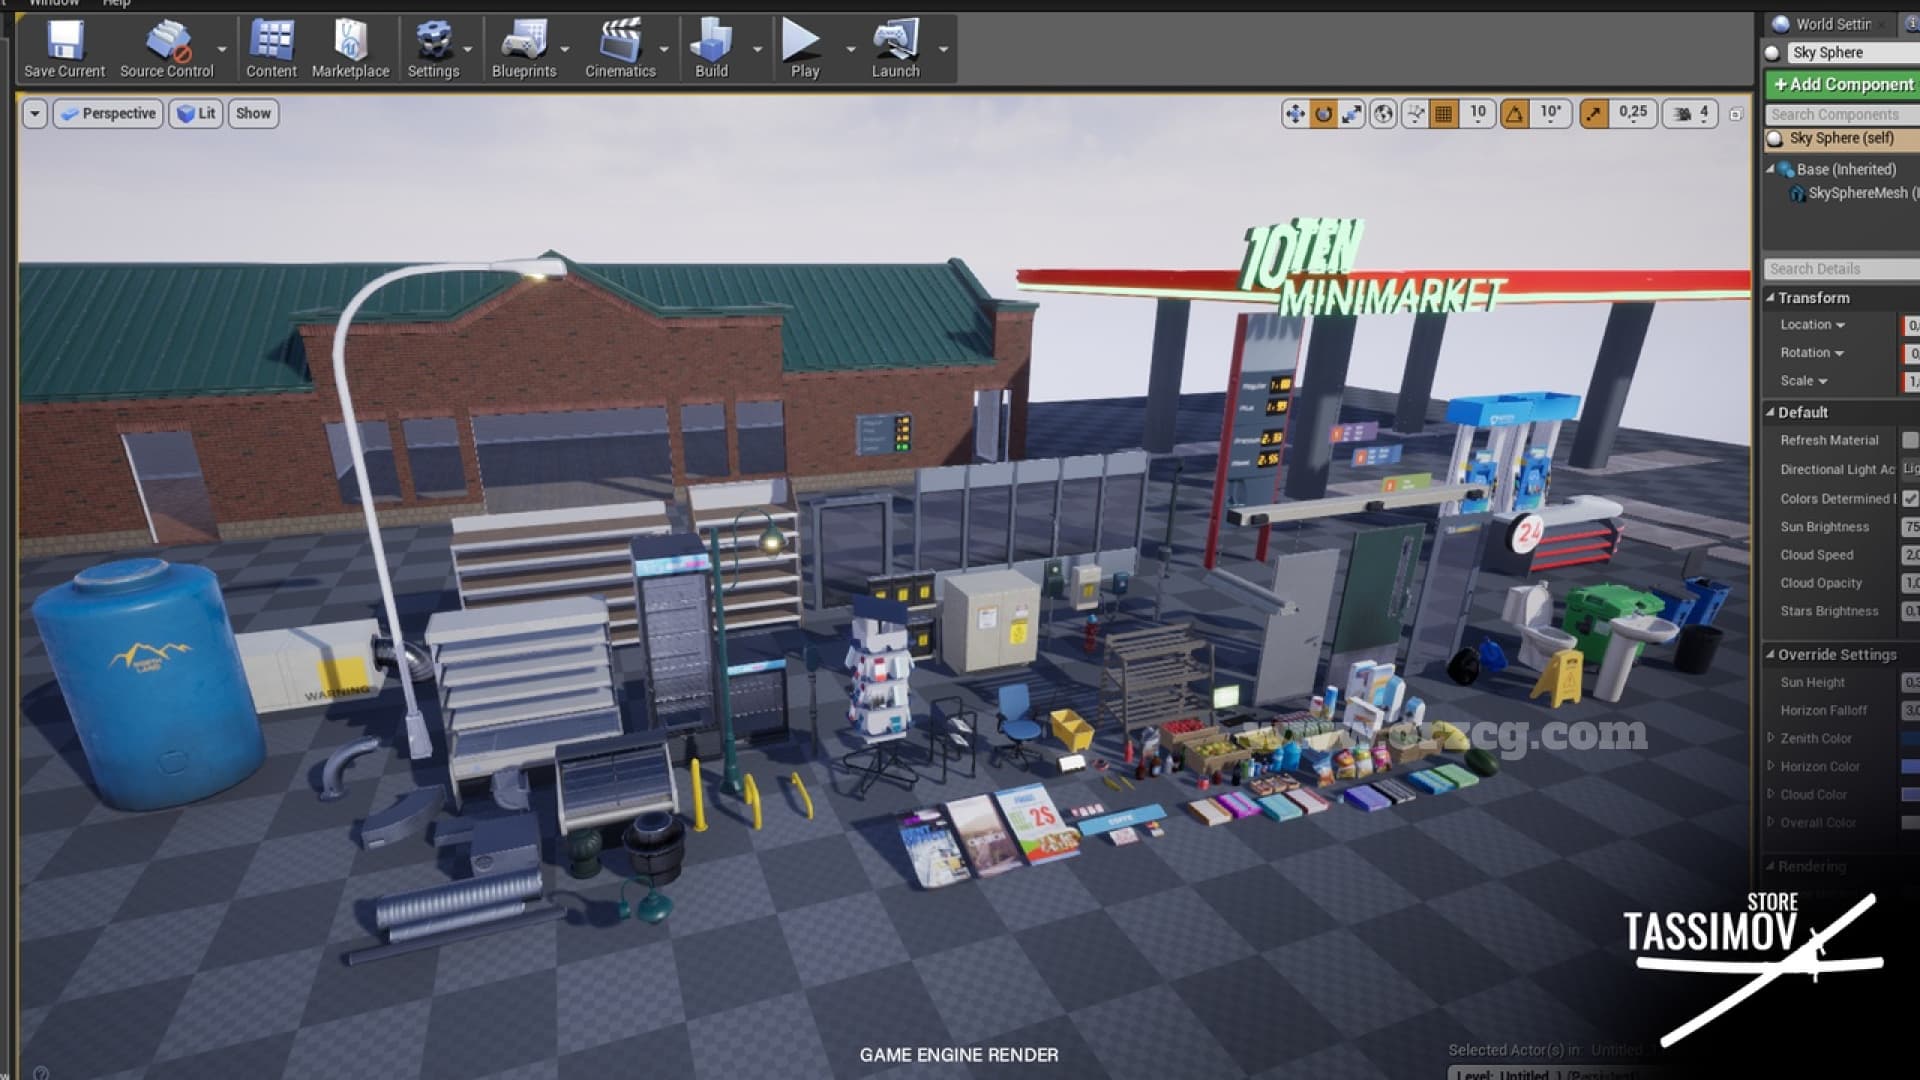The image size is (1920, 1080).
Task: Open the Lit view mode menu
Action: [196, 114]
